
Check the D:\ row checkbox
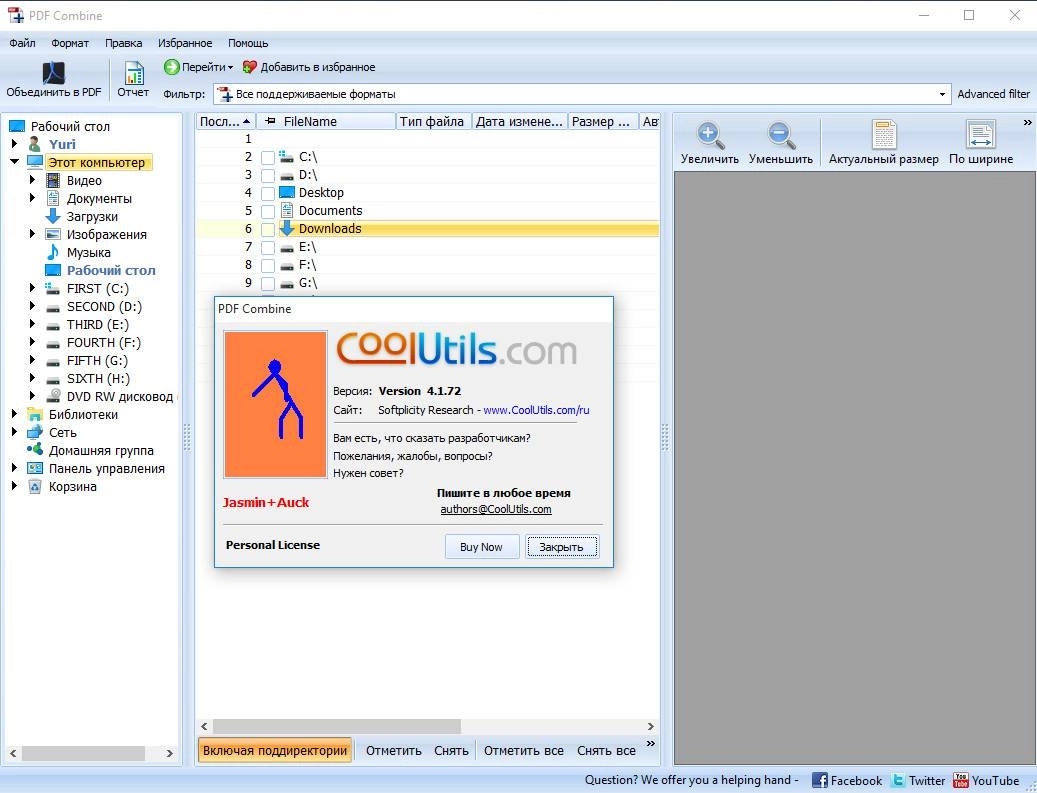[x=267, y=175]
